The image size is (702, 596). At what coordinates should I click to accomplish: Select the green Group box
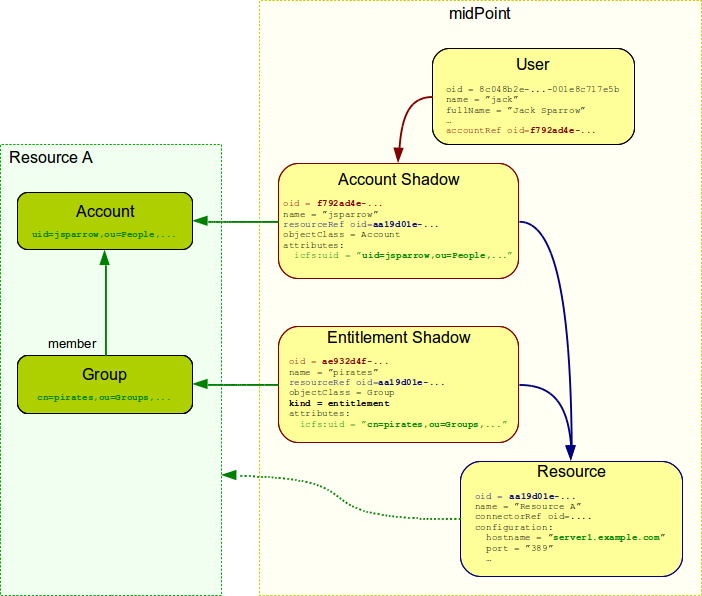click(x=104, y=384)
